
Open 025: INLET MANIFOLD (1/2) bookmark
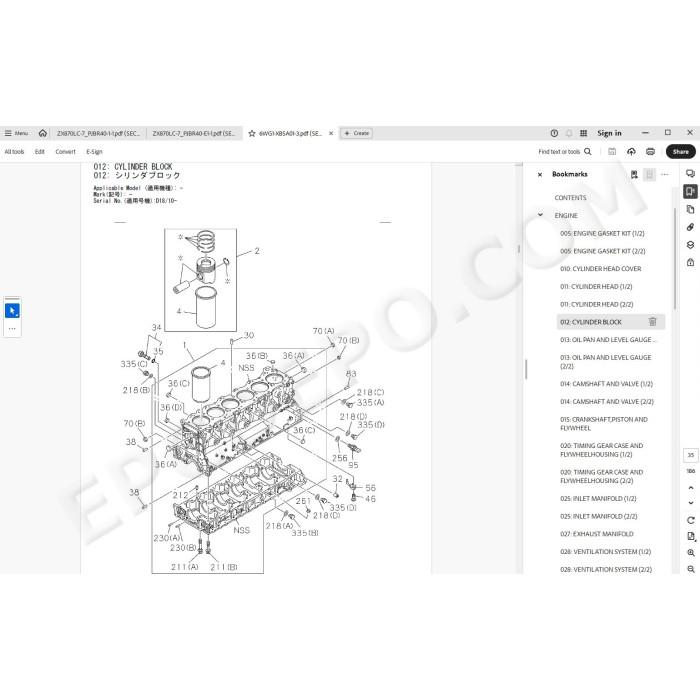coord(598,498)
